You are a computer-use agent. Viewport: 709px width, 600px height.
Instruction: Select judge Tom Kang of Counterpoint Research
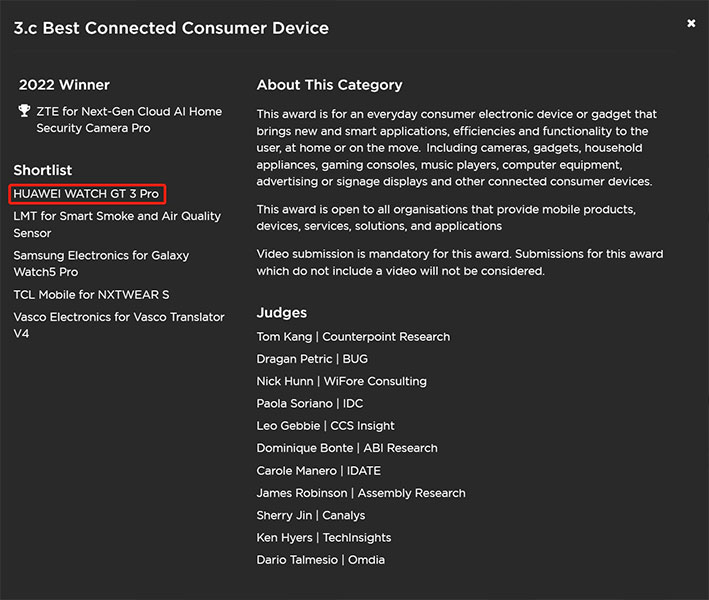pyautogui.click(x=353, y=337)
